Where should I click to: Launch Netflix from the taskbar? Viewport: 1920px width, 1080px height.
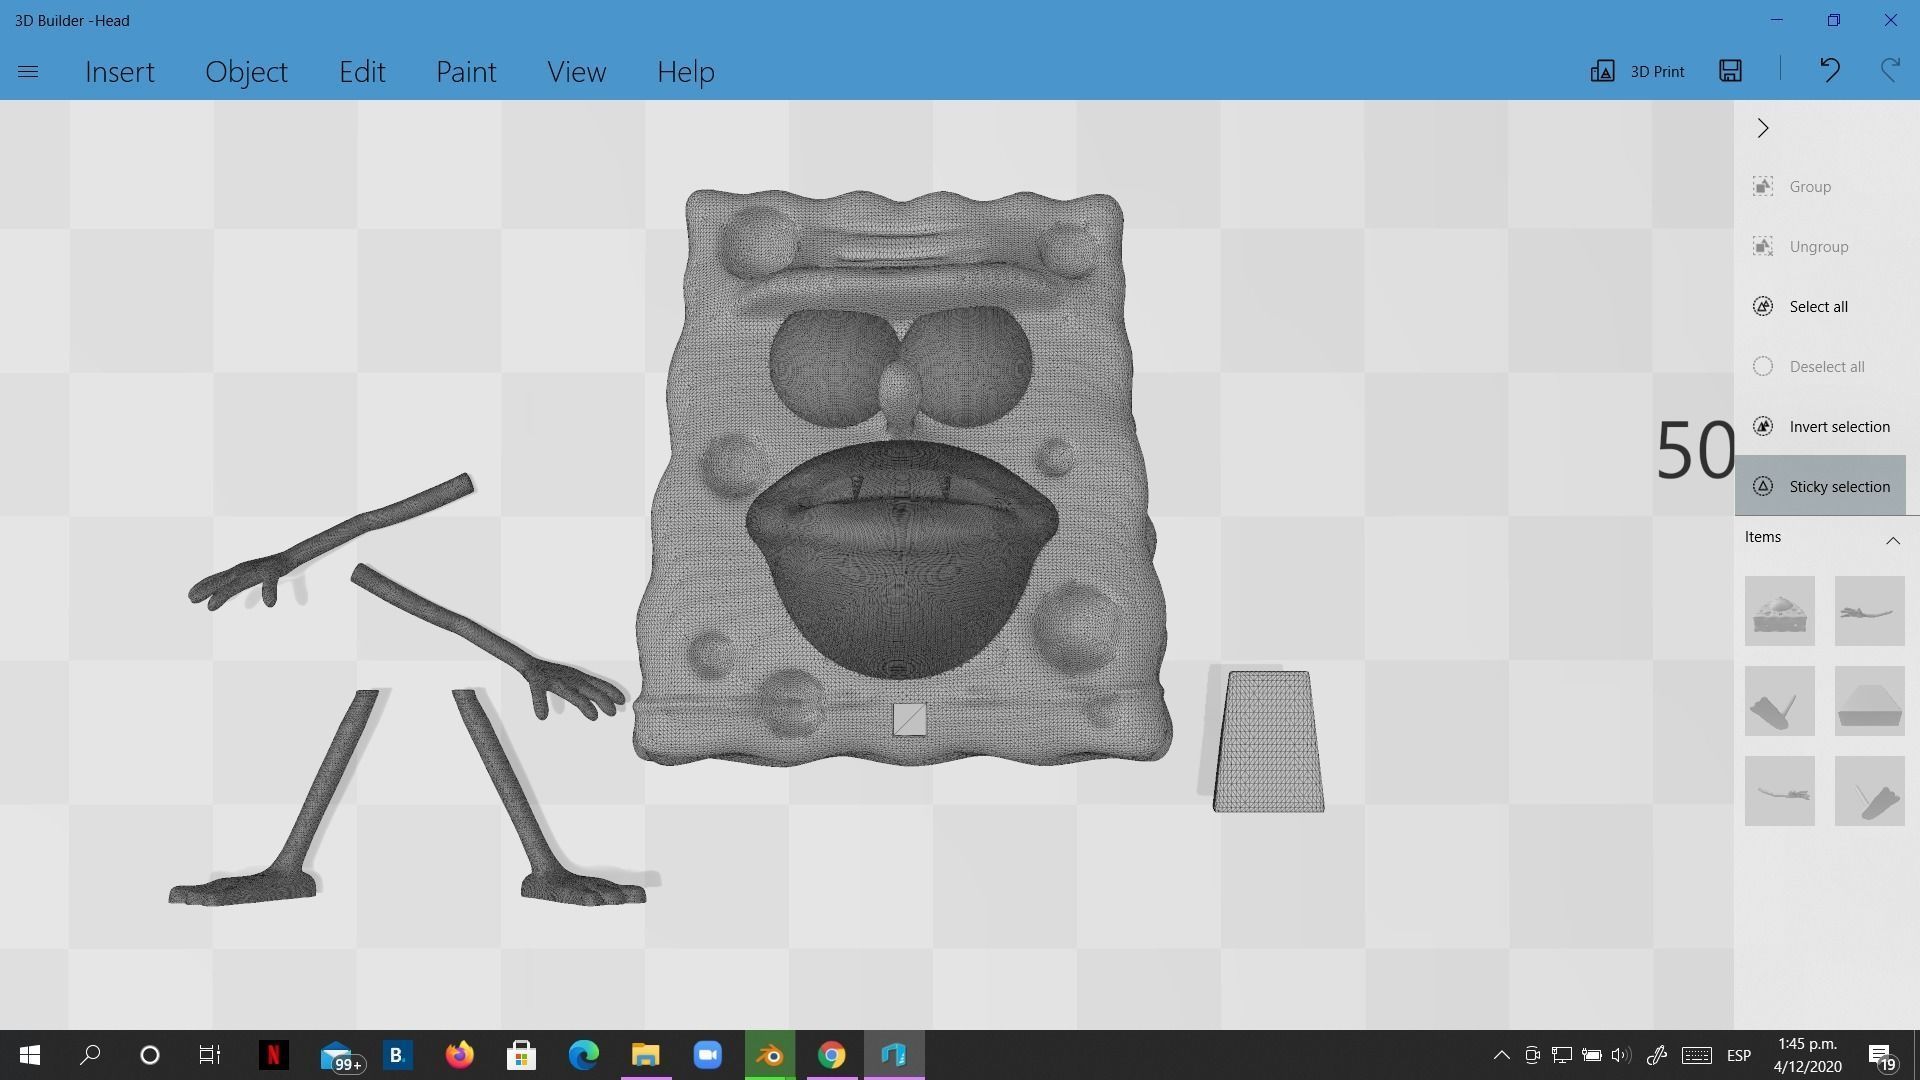click(273, 1055)
